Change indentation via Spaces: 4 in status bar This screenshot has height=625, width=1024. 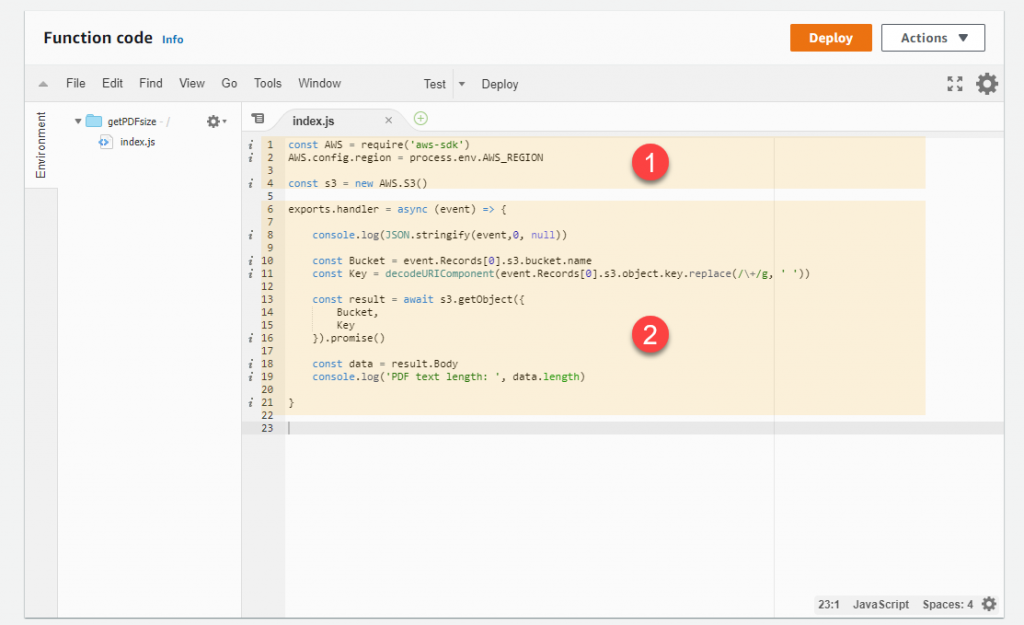(946, 604)
